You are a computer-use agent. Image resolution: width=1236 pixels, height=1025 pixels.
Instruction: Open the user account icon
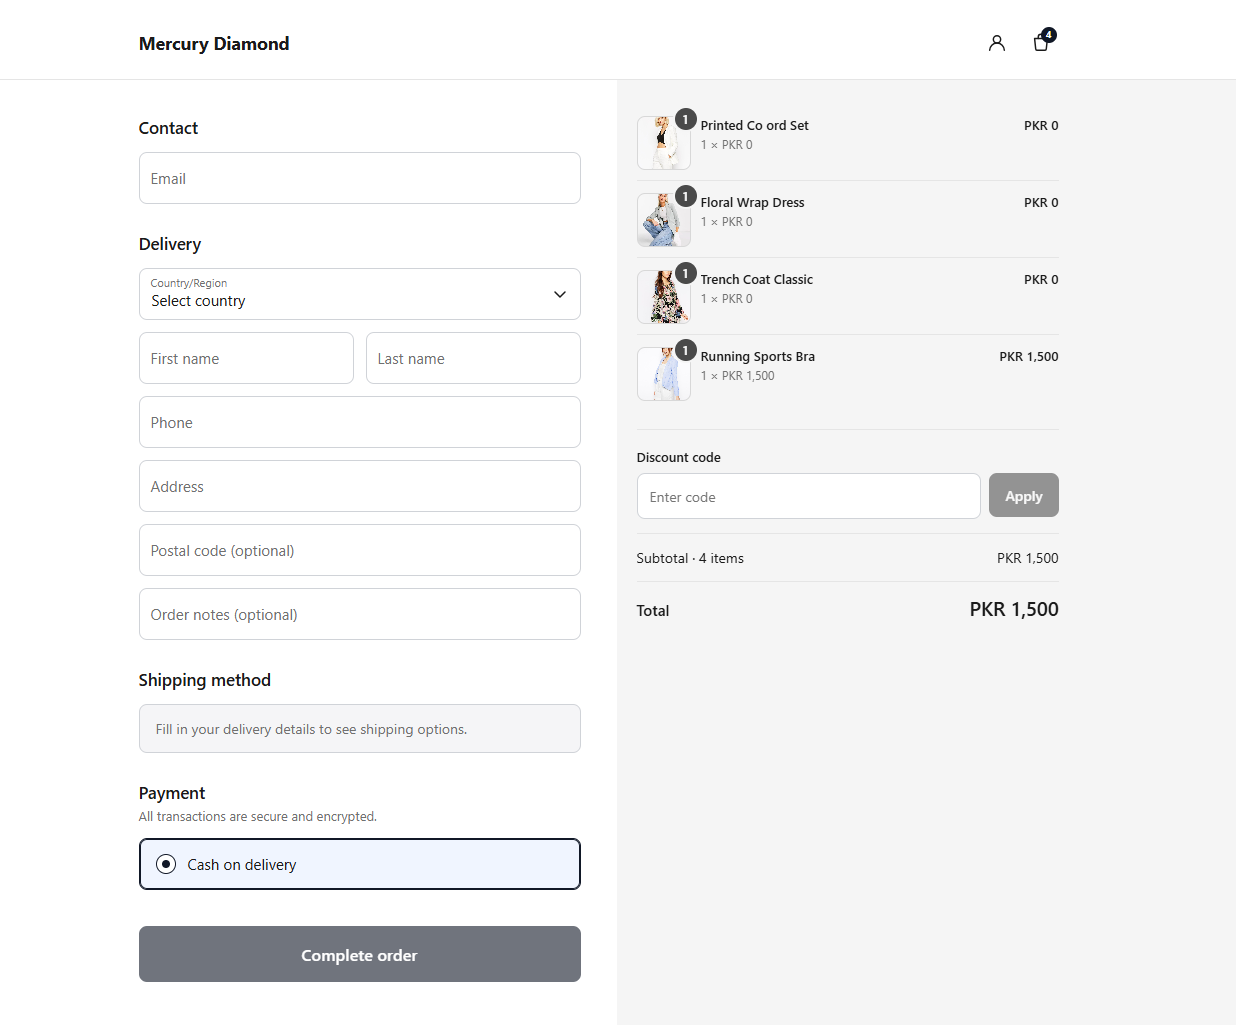pos(996,43)
